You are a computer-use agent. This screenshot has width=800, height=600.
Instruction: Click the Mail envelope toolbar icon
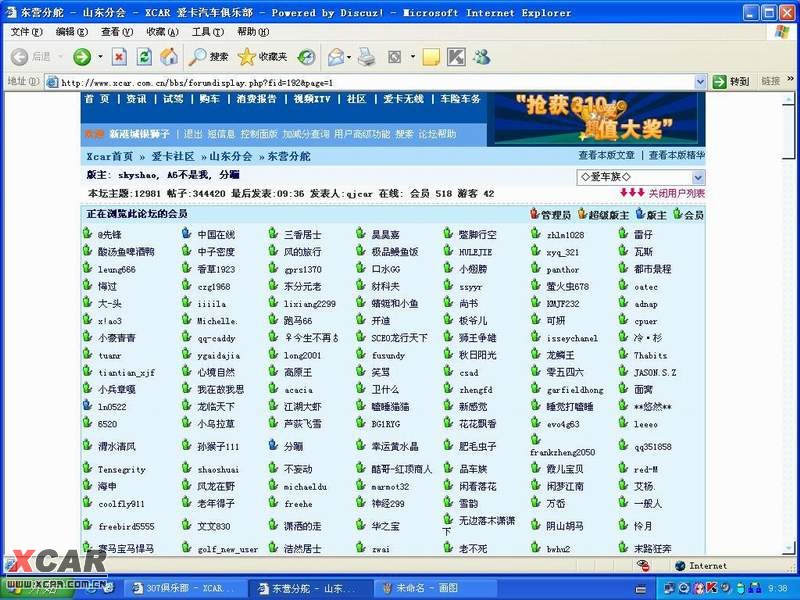point(335,57)
